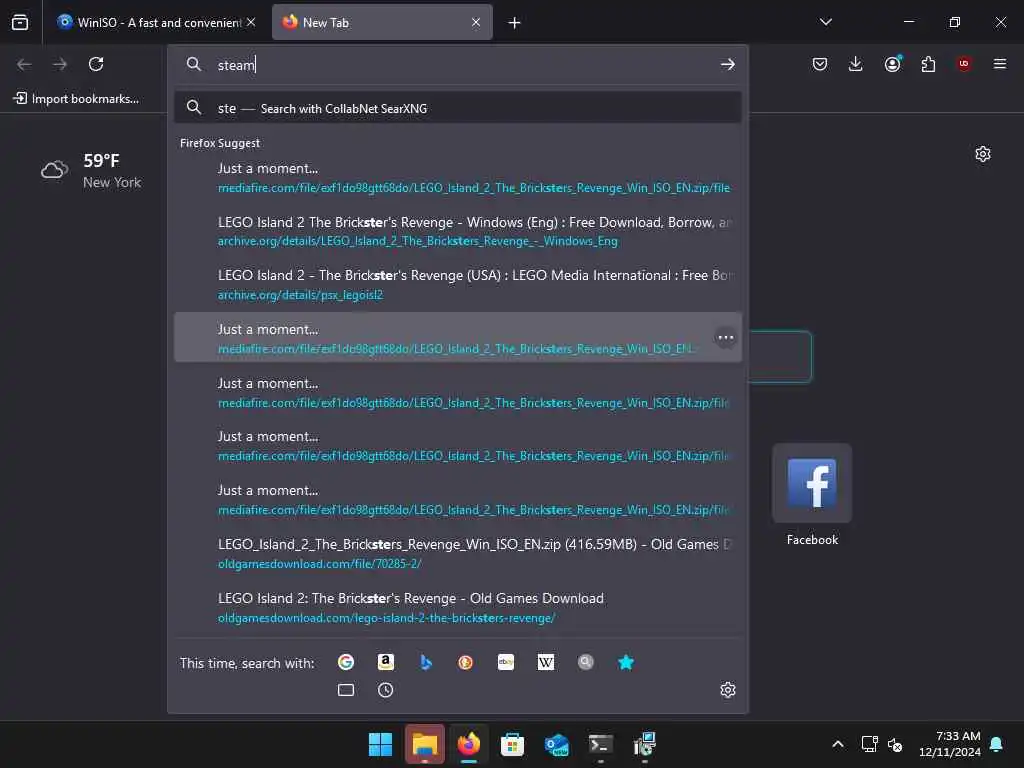Open the Firefox application menu
1024x768 pixels.
click(1000, 64)
